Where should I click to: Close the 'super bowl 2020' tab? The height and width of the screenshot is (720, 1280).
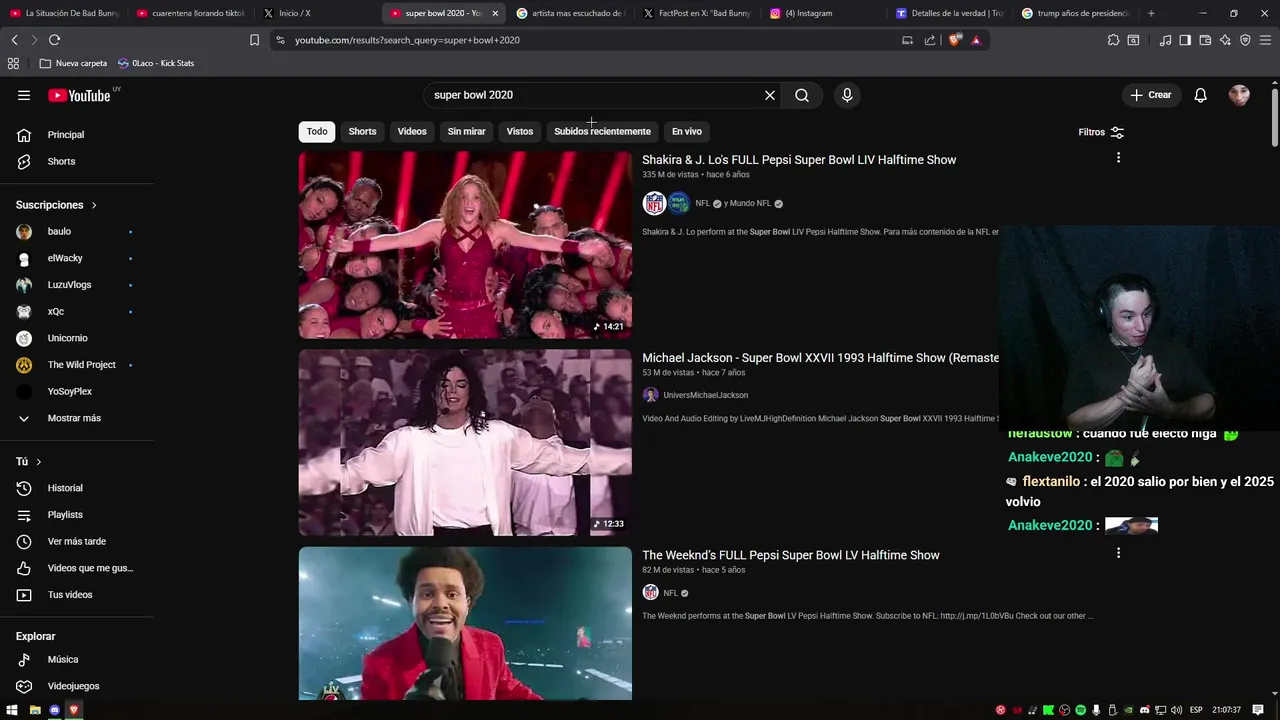[495, 13]
